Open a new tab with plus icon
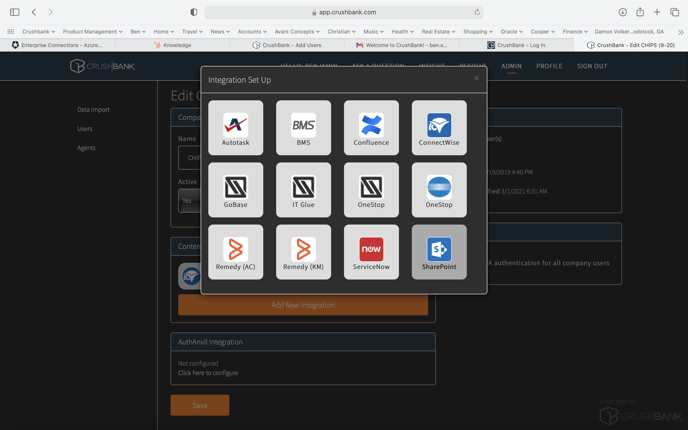688x430 pixels. [x=657, y=12]
